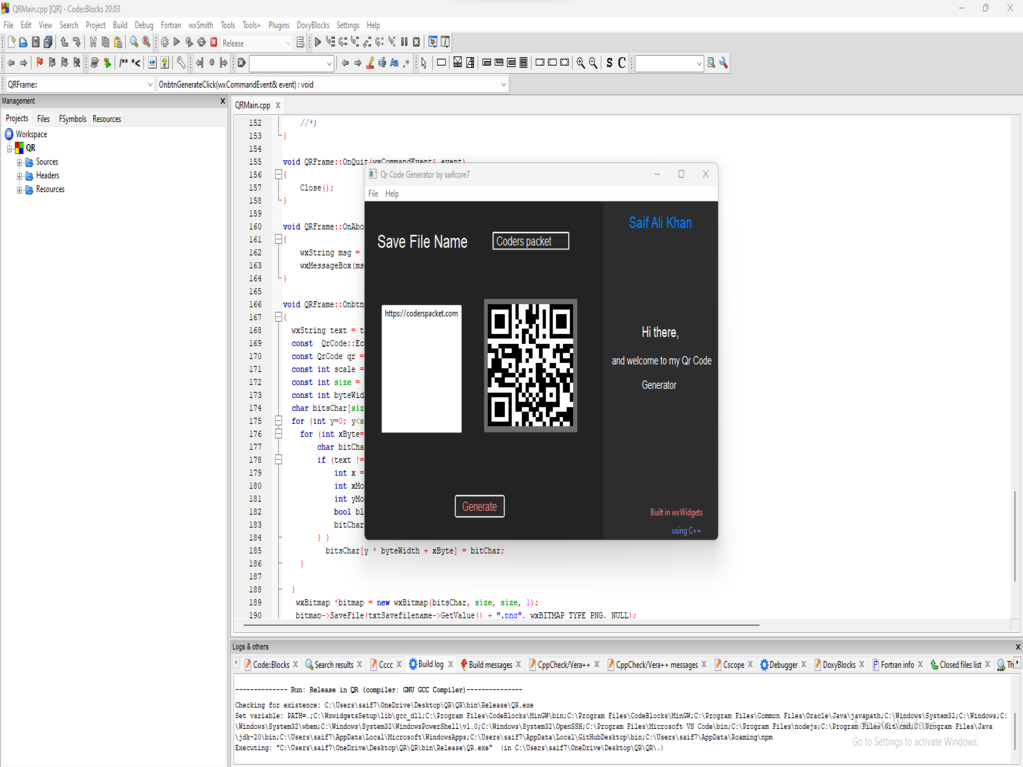Click the generated QR code image
Screen dimensions: 1023x767
point(530,365)
